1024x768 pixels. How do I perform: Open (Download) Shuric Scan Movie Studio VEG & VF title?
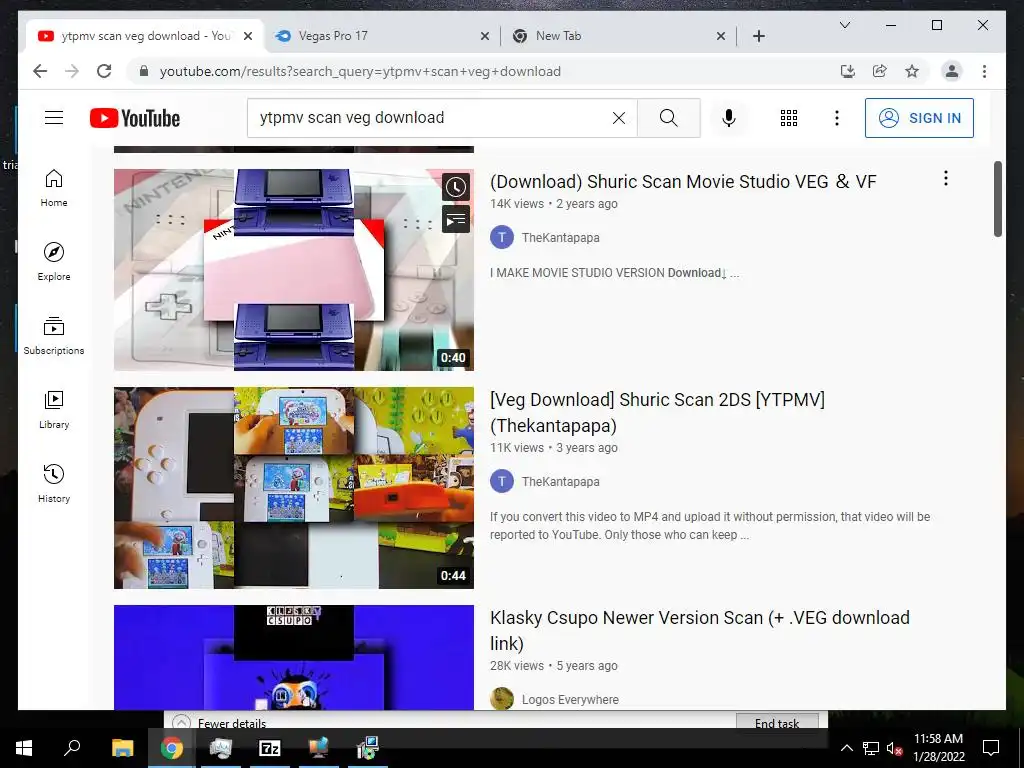(x=683, y=182)
